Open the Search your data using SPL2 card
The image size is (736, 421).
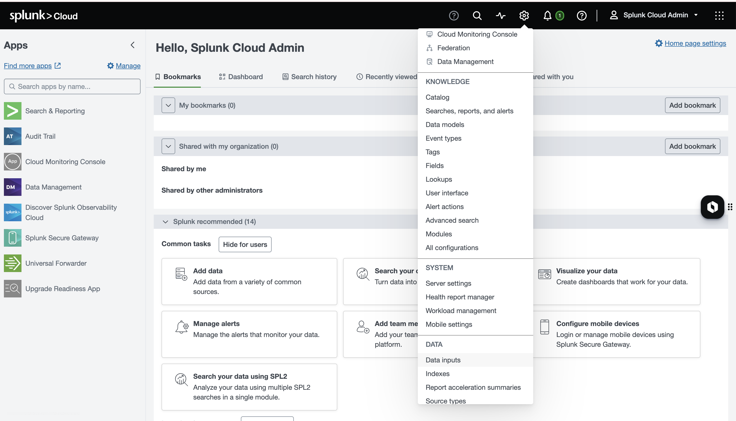click(x=249, y=387)
